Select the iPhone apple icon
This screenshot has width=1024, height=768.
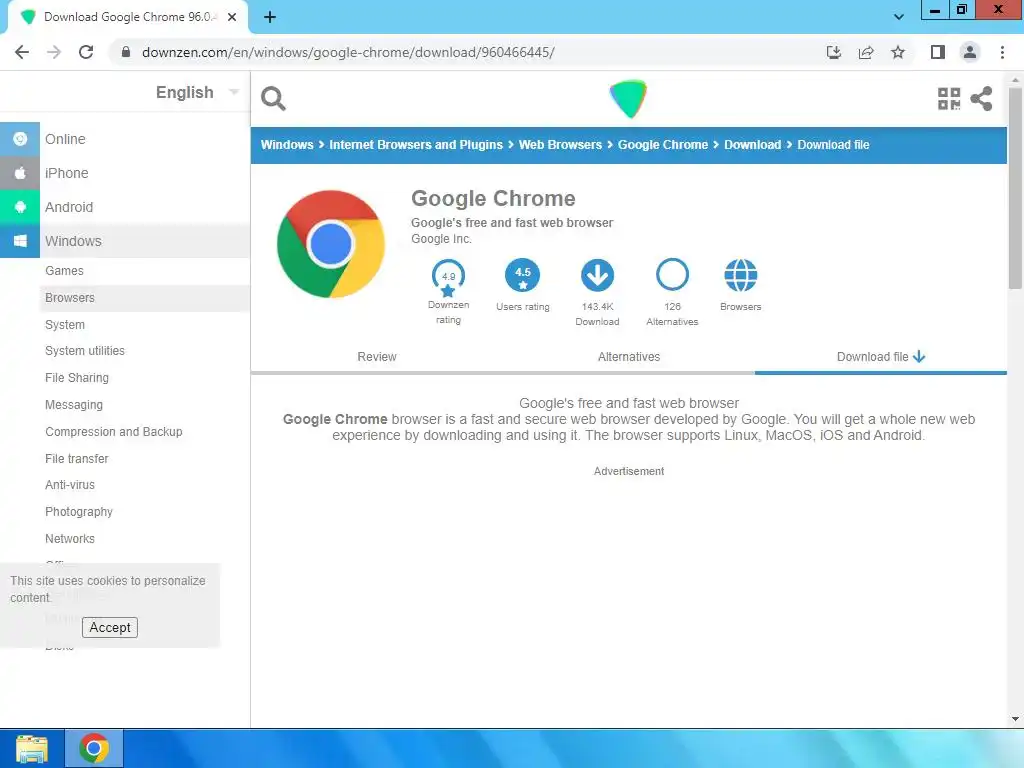[x=20, y=172]
